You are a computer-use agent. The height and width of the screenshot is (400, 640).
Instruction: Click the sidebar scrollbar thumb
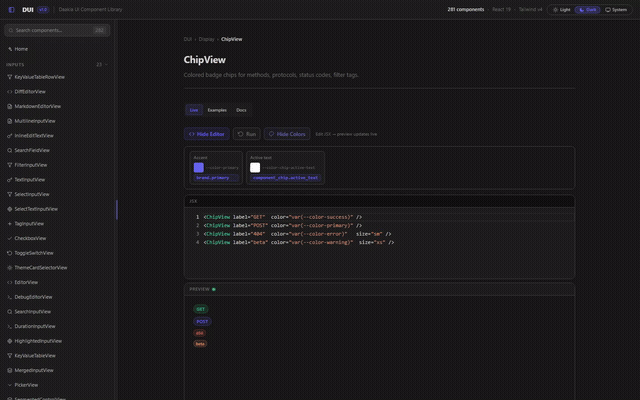tap(117, 210)
